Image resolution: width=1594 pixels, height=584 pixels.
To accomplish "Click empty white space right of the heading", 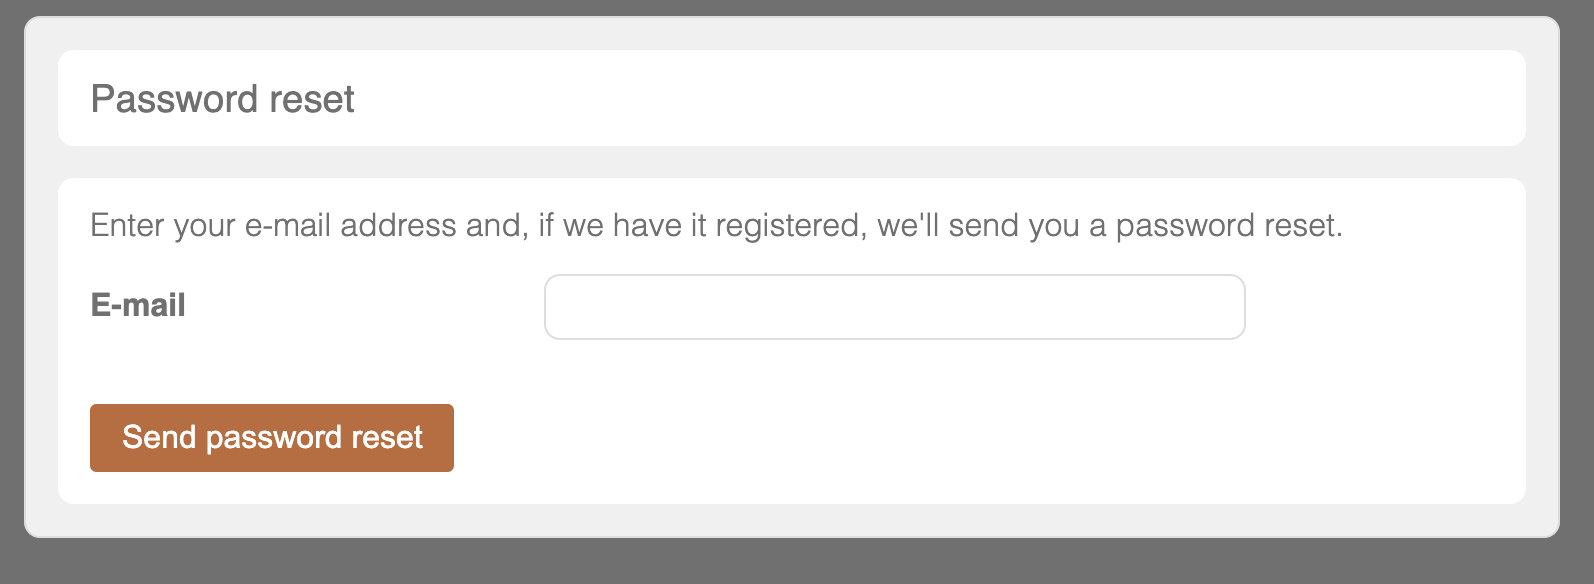I will point(940,99).
